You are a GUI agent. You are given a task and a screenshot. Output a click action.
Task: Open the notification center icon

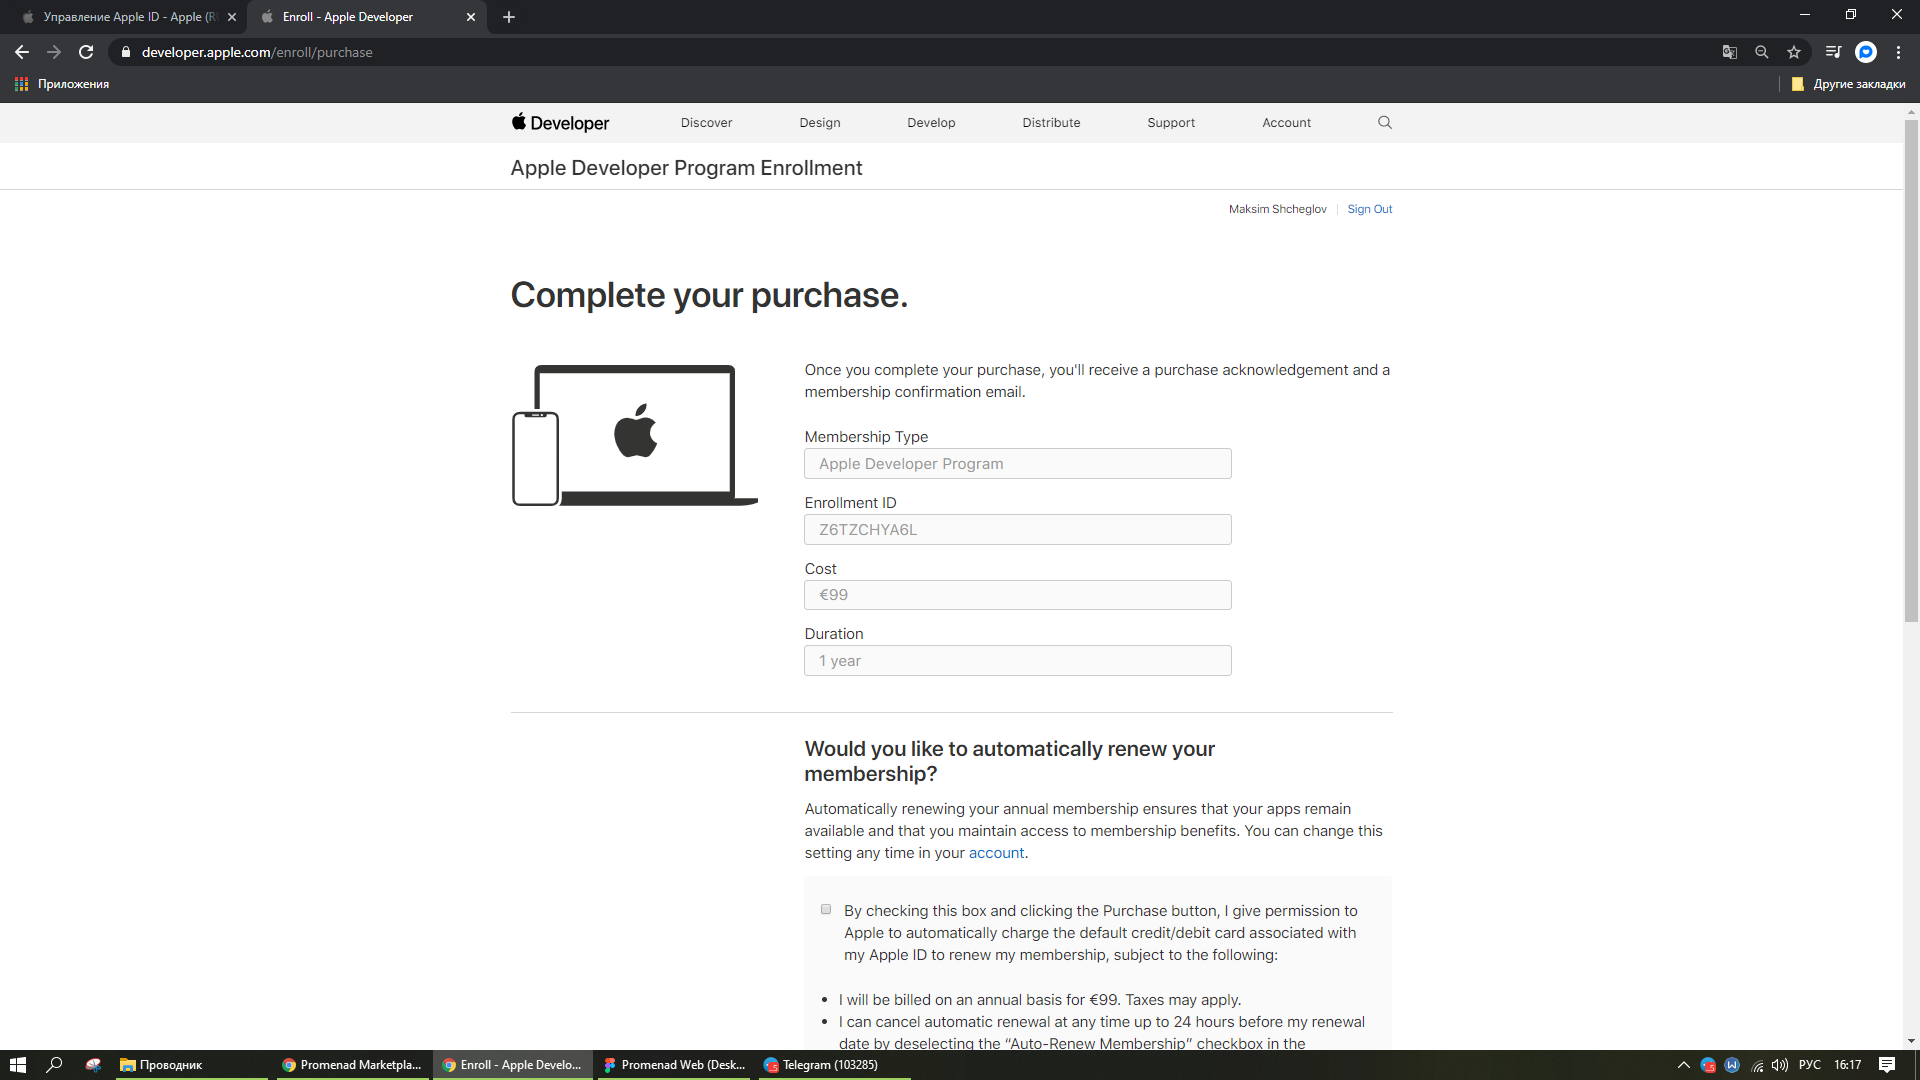(1887, 1065)
